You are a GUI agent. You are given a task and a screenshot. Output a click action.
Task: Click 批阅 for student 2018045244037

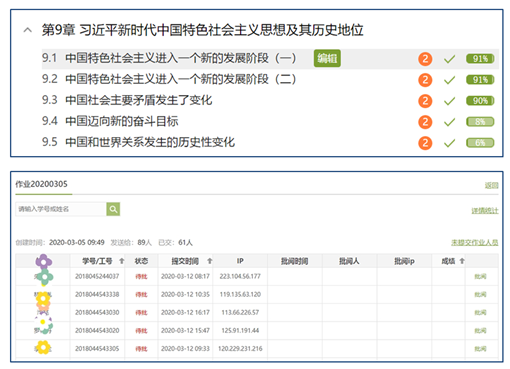click(x=480, y=276)
